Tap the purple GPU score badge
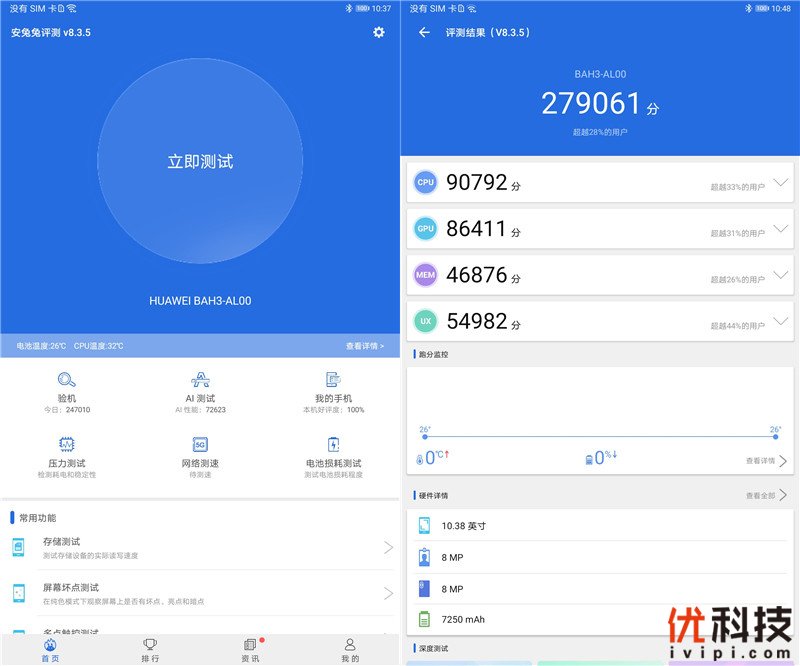The height and width of the screenshot is (666, 800). 426,229
